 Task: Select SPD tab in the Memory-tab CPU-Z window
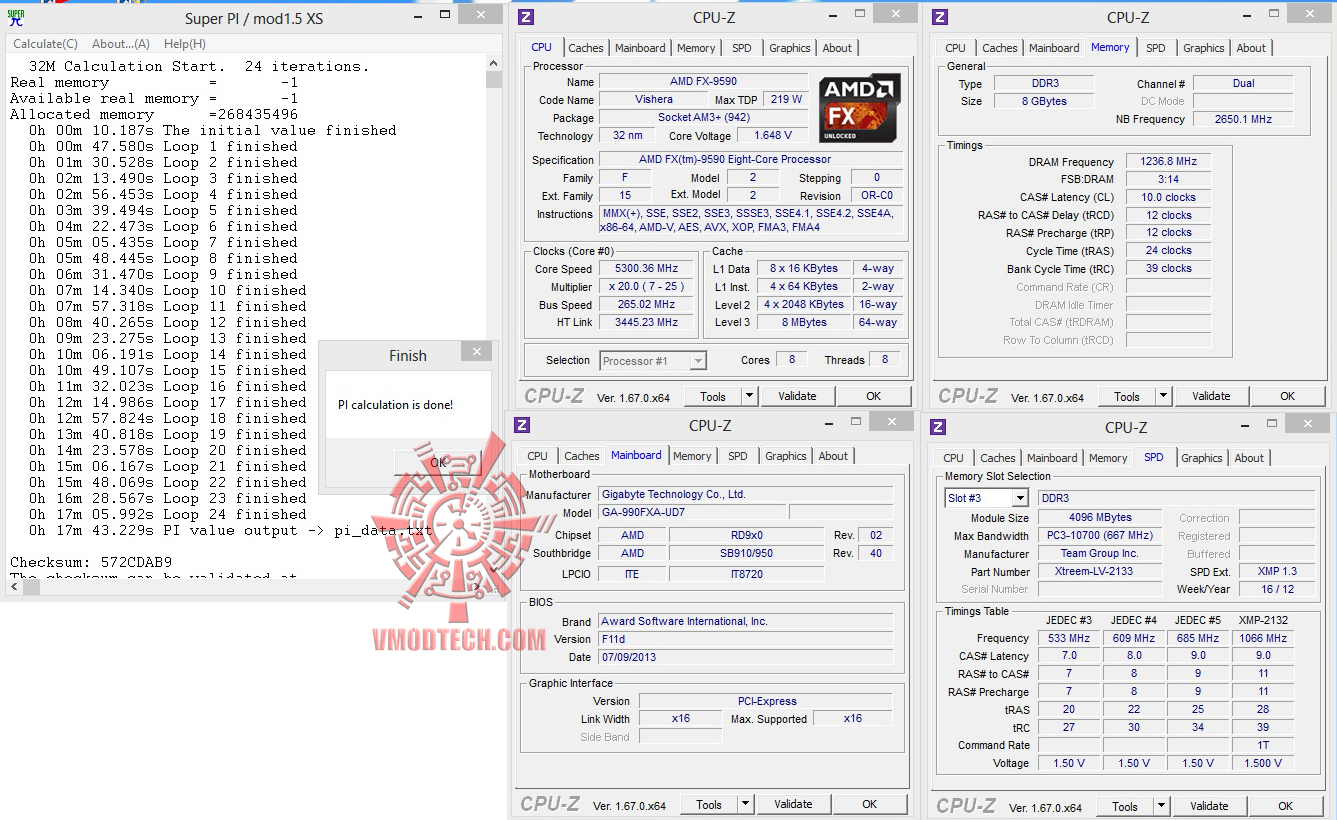[x=1156, y=48]
